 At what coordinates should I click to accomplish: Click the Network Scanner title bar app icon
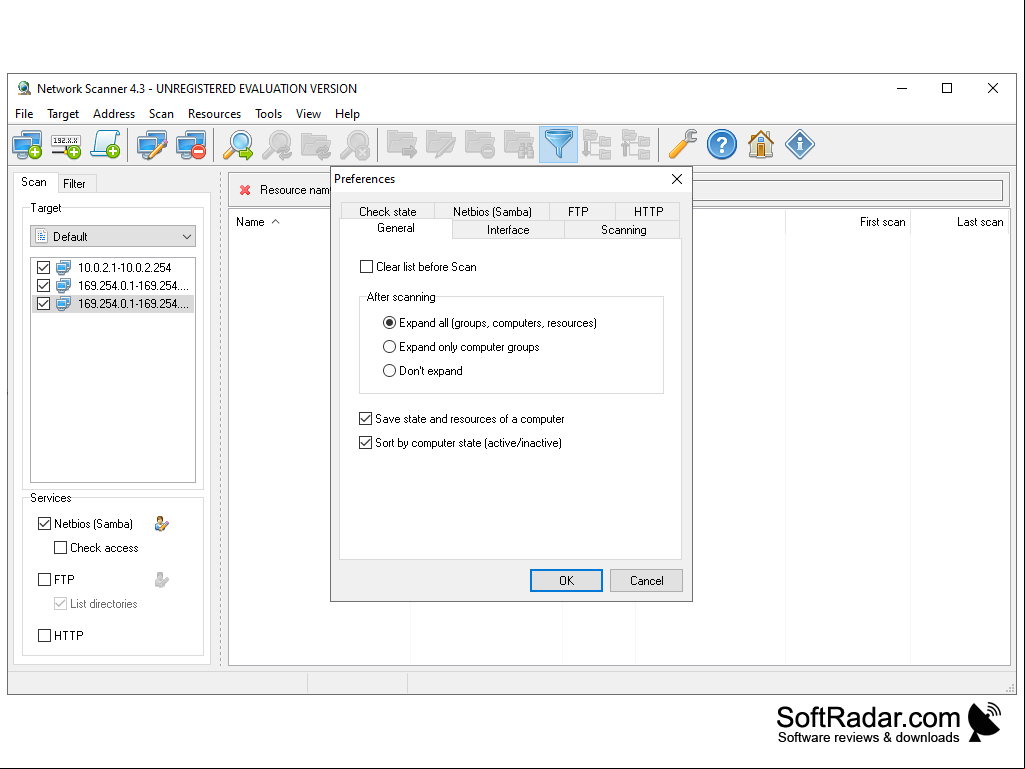click(24, 88)
